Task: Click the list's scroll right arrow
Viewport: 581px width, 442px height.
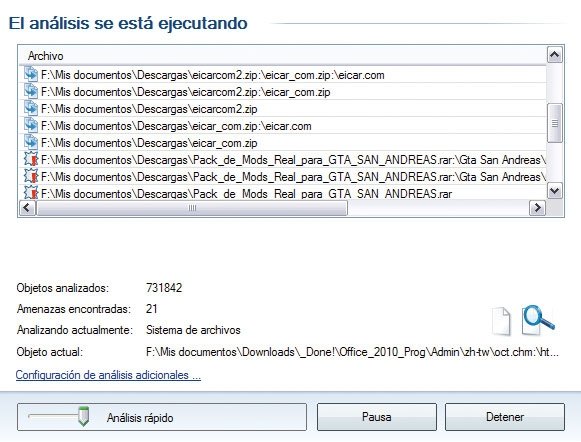Action: 537,208
